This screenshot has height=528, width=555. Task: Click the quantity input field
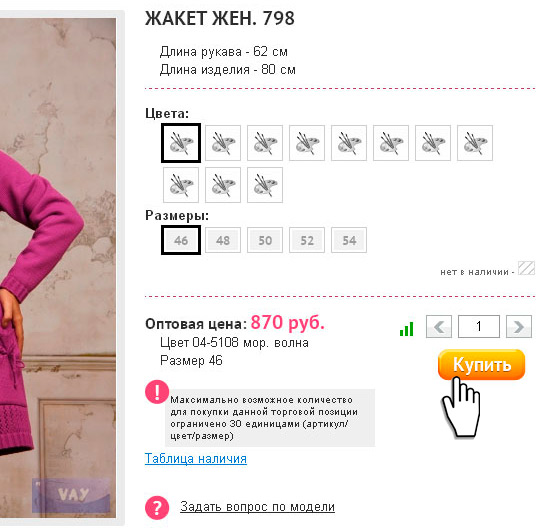point(479,326)
